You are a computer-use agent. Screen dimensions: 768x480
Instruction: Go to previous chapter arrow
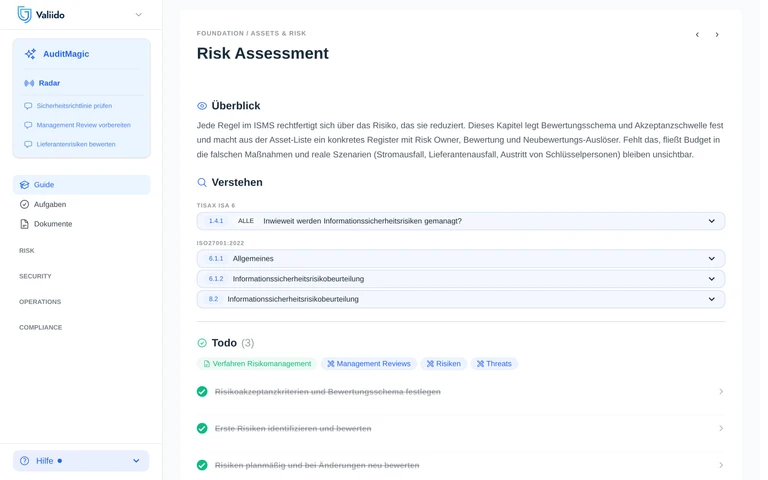coord(697,35)
